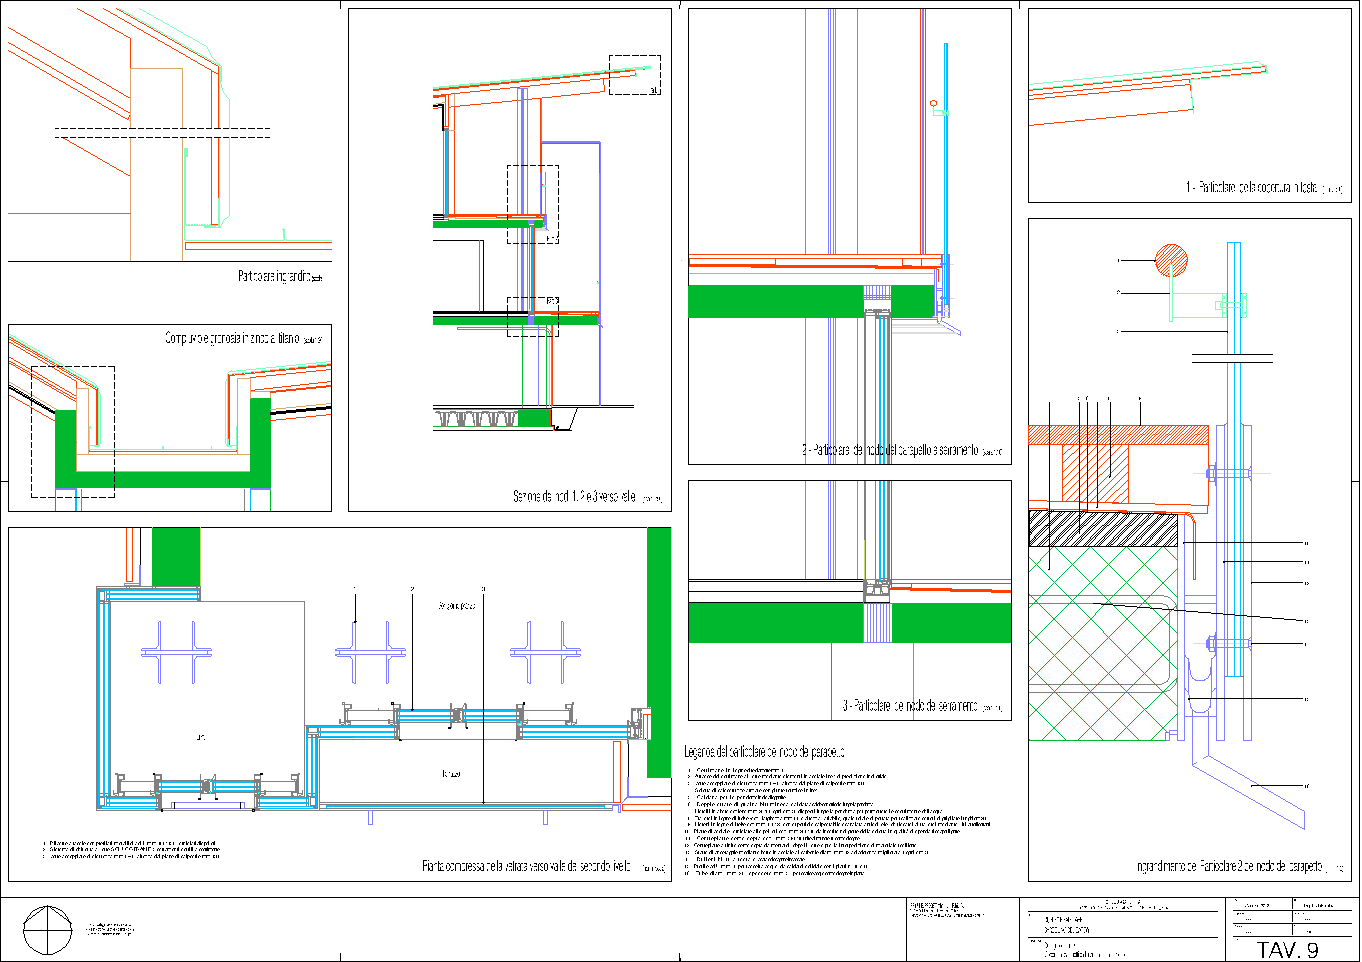Pick the rightmost cross-shaped column symbol in plan
Image resolution: width=1362 pixels, height=962 pixels.
point(545,652)
